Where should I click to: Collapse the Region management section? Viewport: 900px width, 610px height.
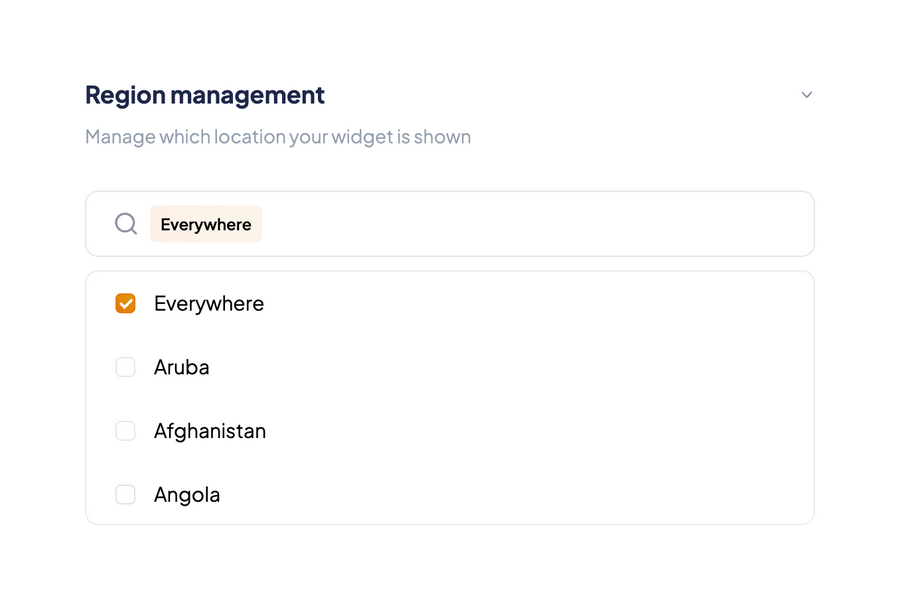pyautogui.click(x=806, y=94)
